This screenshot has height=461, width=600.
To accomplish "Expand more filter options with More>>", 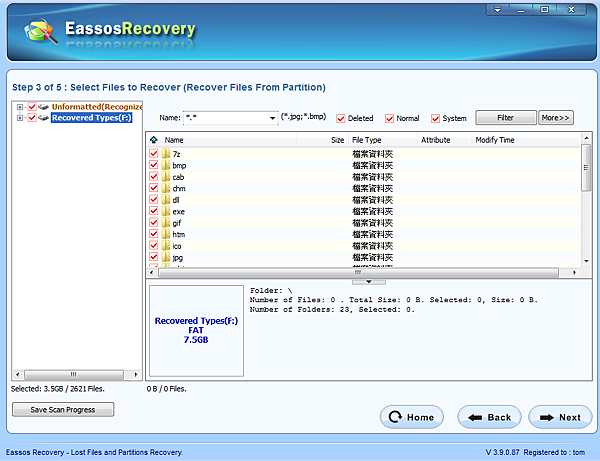I will point(556,118).
